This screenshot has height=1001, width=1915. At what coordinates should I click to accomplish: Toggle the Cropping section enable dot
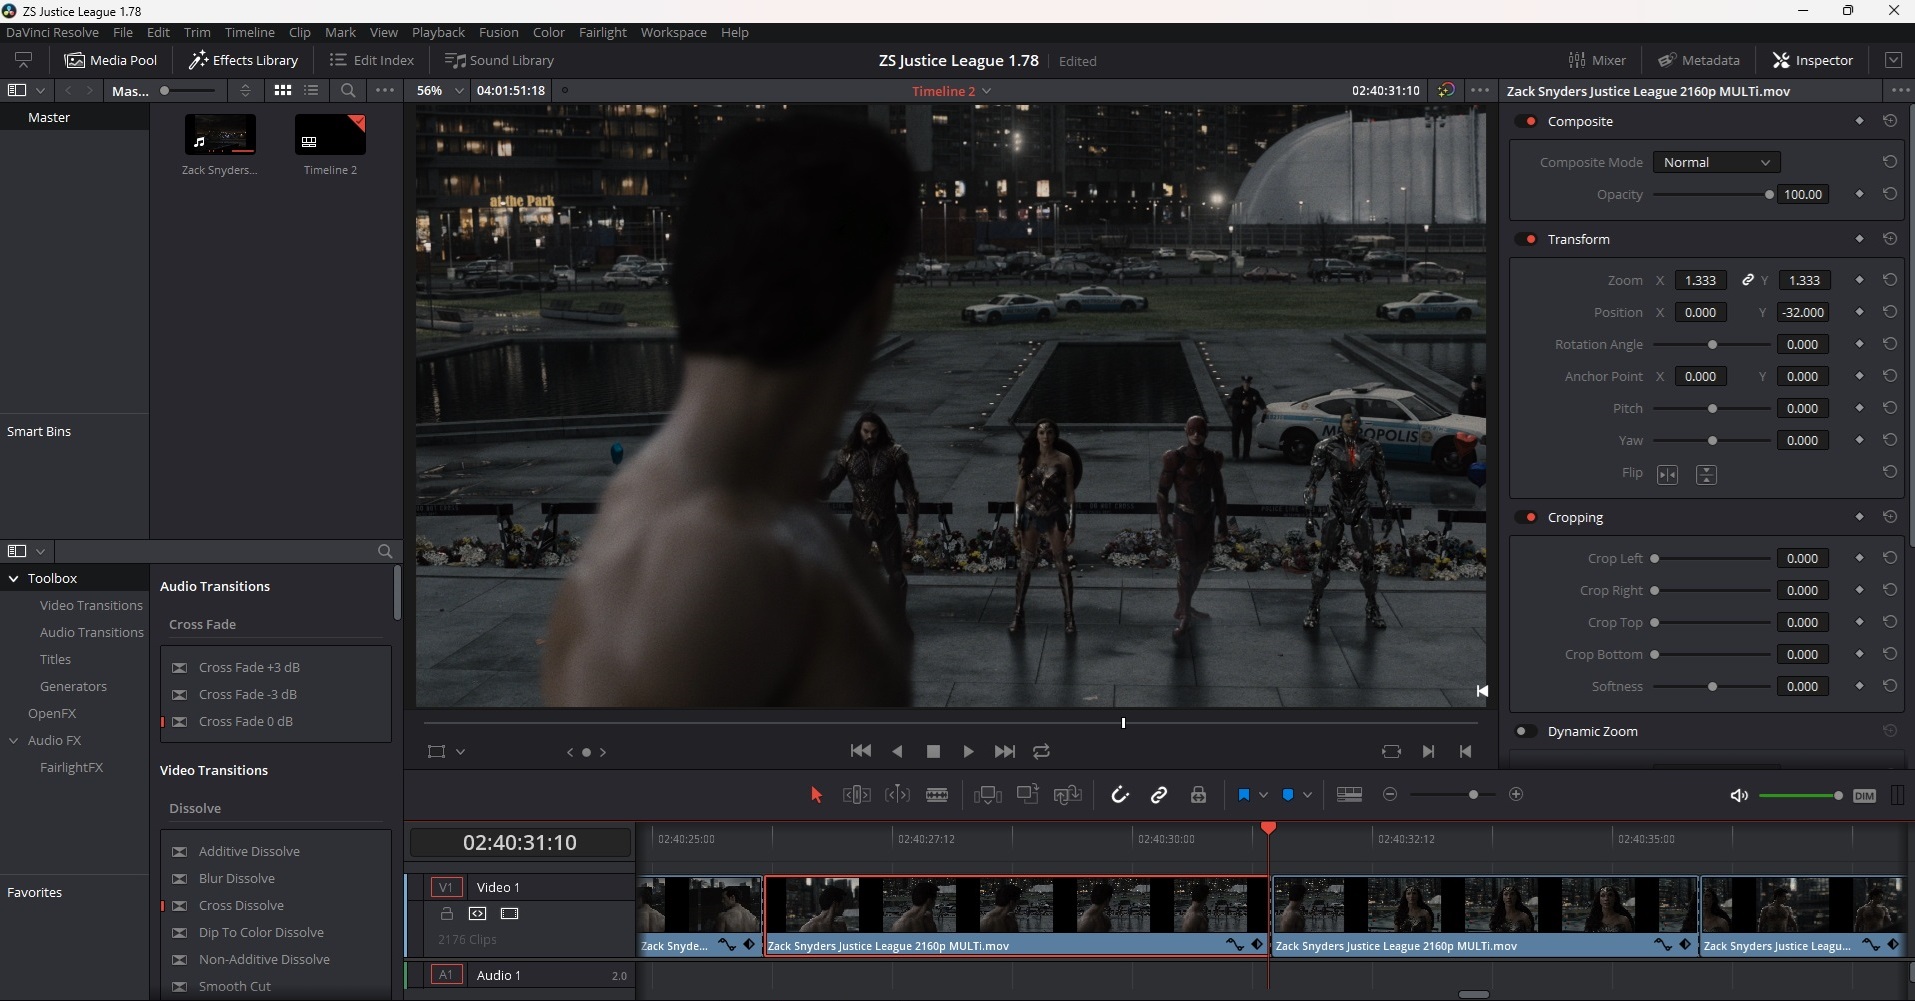[1527, 517]
